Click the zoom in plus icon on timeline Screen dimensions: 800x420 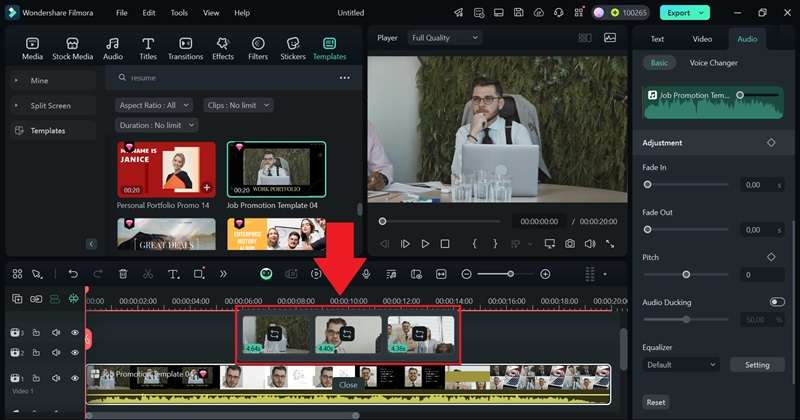point(545,274)
